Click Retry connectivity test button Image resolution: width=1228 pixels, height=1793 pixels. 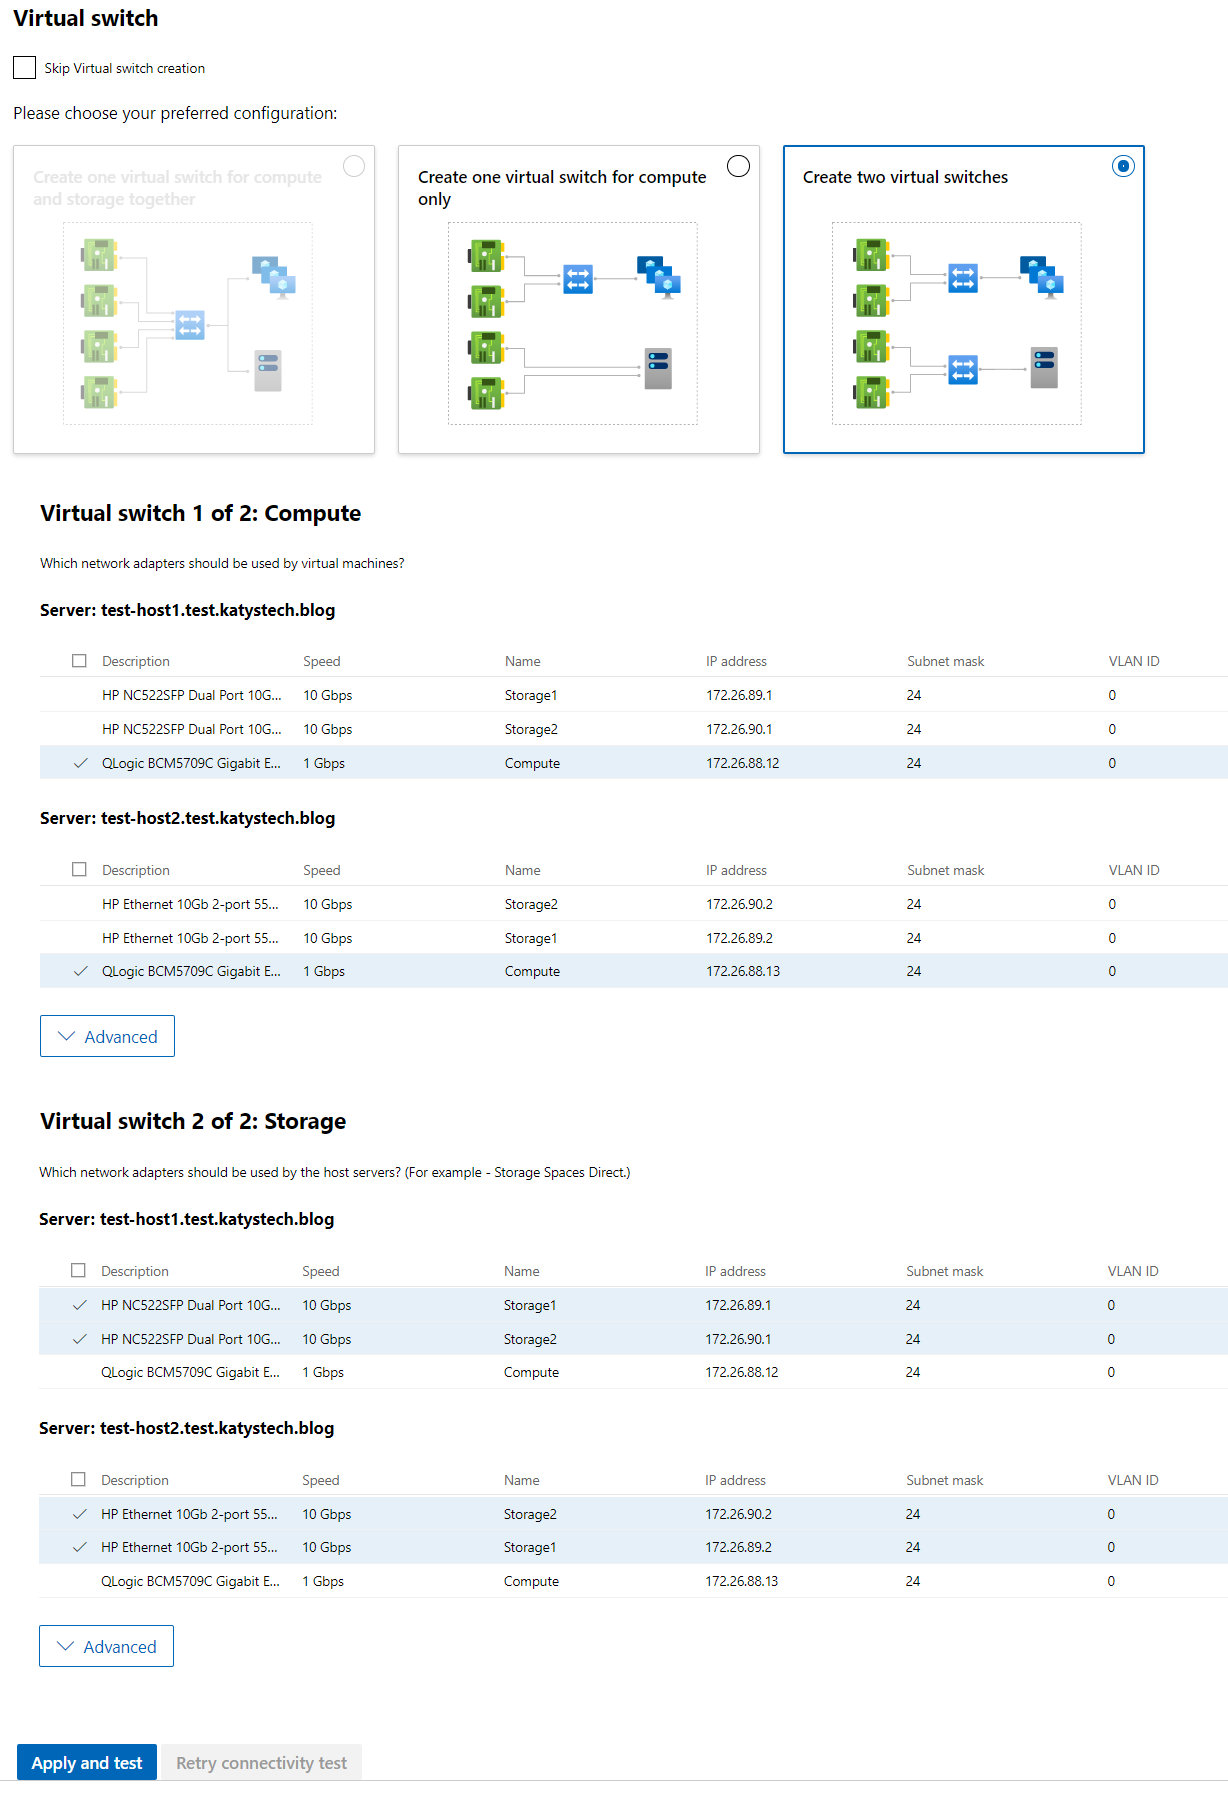coord(261,1762)
